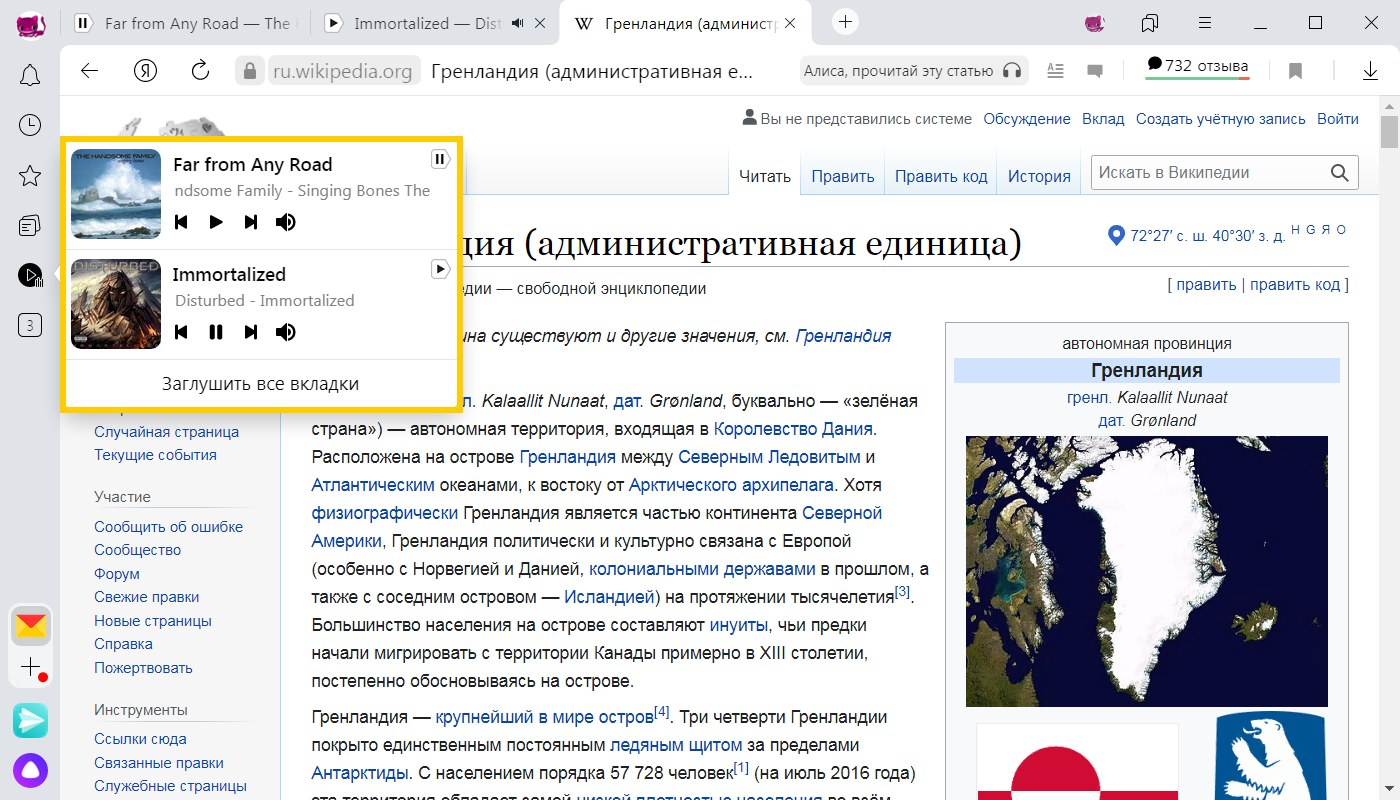The height and width of the screenshot is (800, 1400).
Task: Open the Править tab
Action: 843,176
